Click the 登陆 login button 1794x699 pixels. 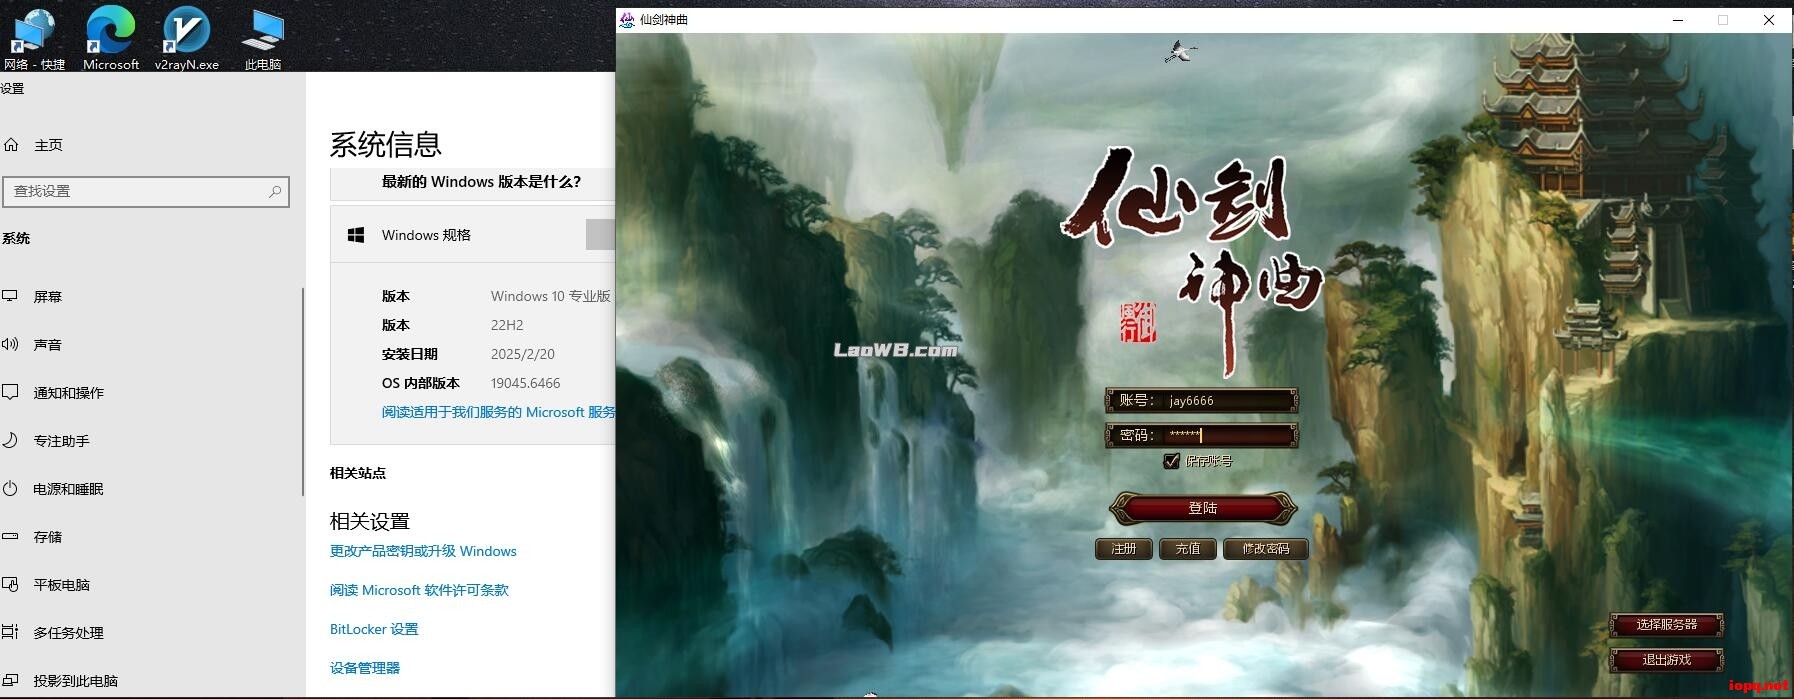tap(1202, 508)
